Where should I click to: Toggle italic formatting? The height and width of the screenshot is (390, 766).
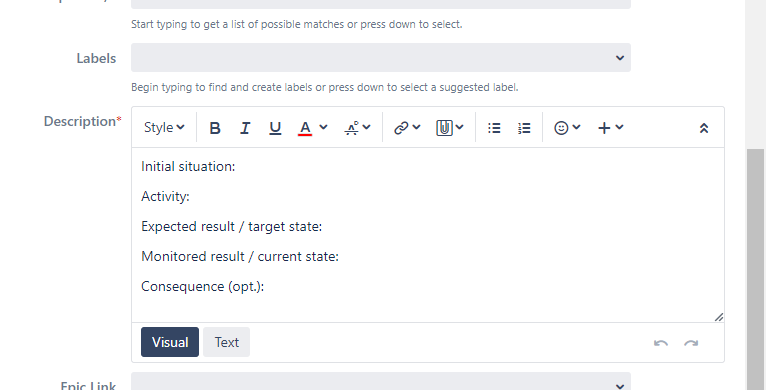click(x=245, y=128)
